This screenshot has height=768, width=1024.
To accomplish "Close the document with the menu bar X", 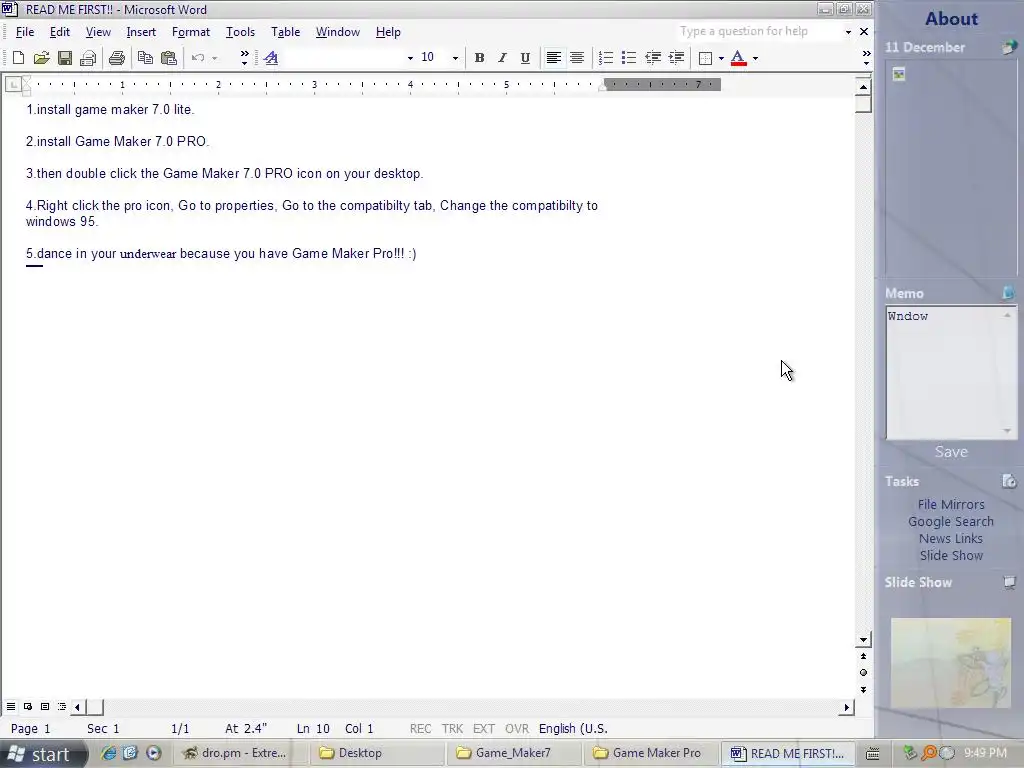I will pos(864,31).
